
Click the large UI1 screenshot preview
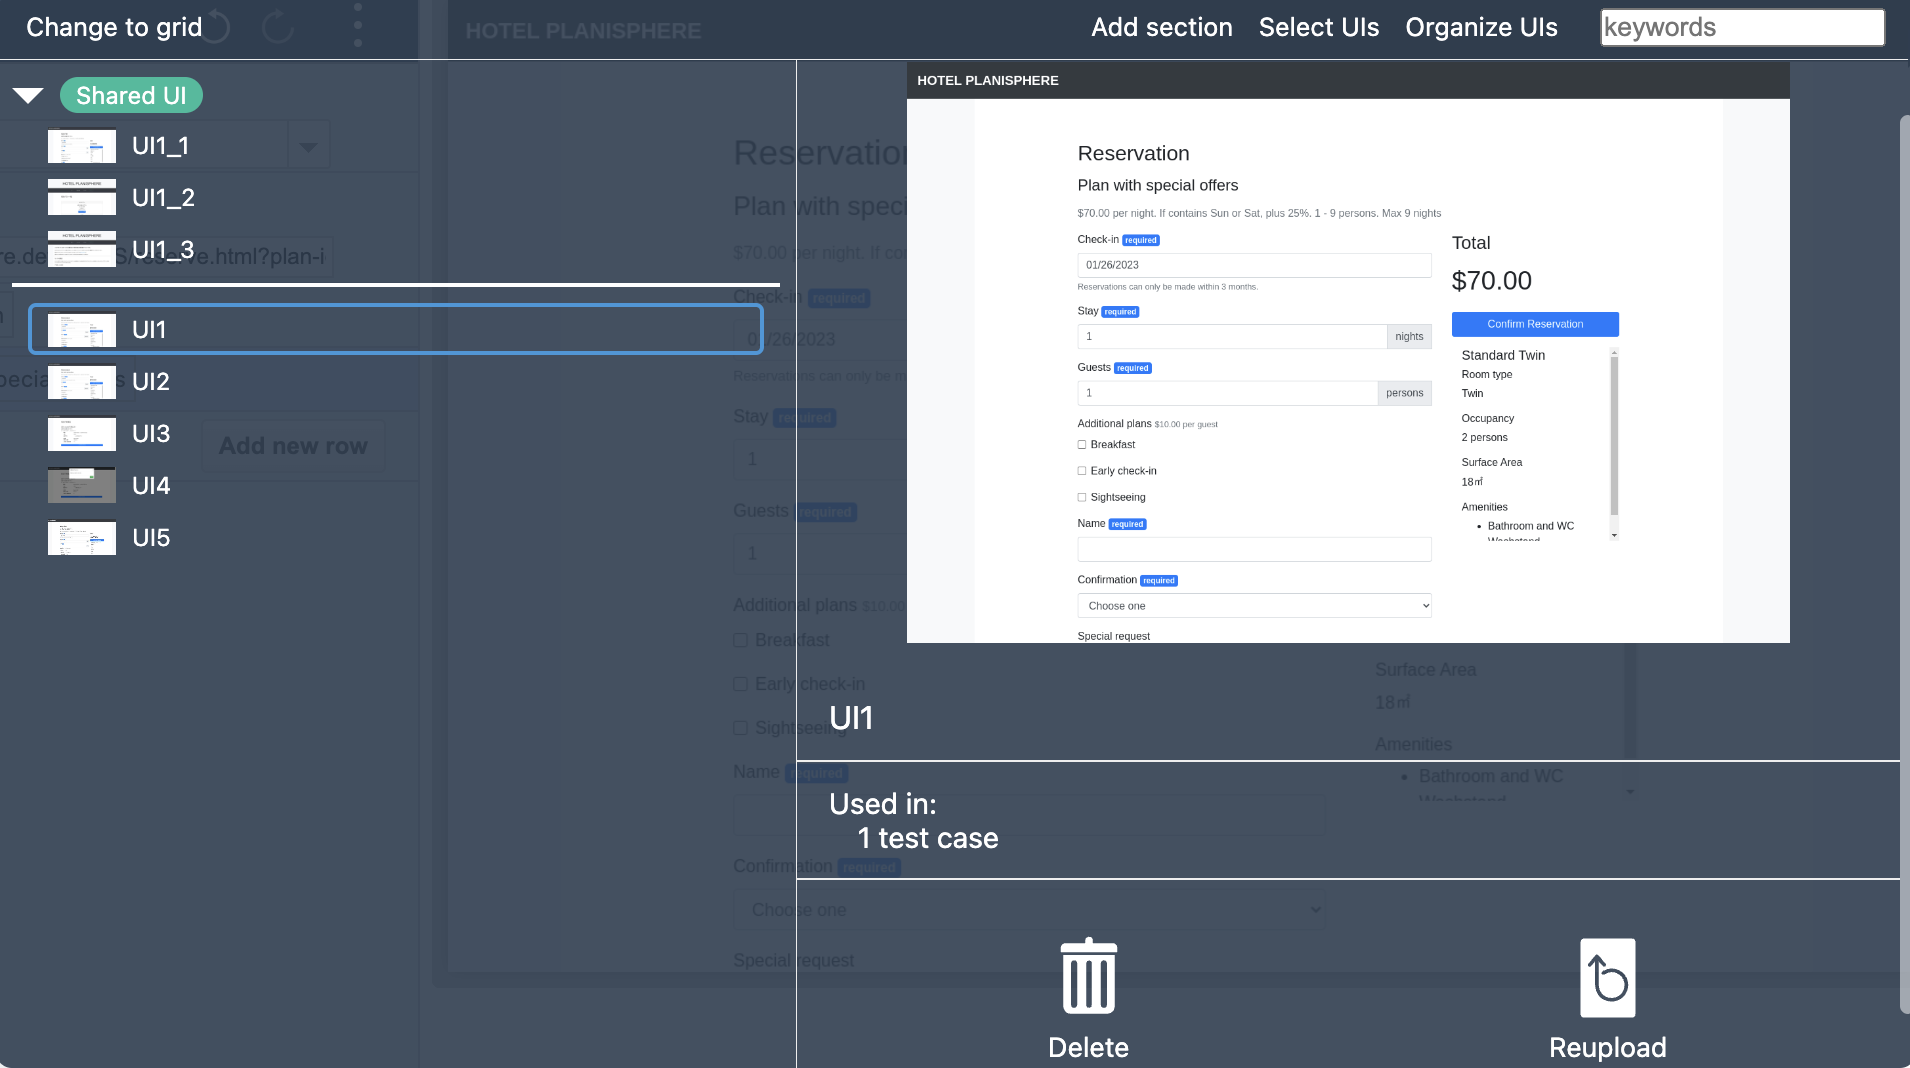pos(1348,353)
